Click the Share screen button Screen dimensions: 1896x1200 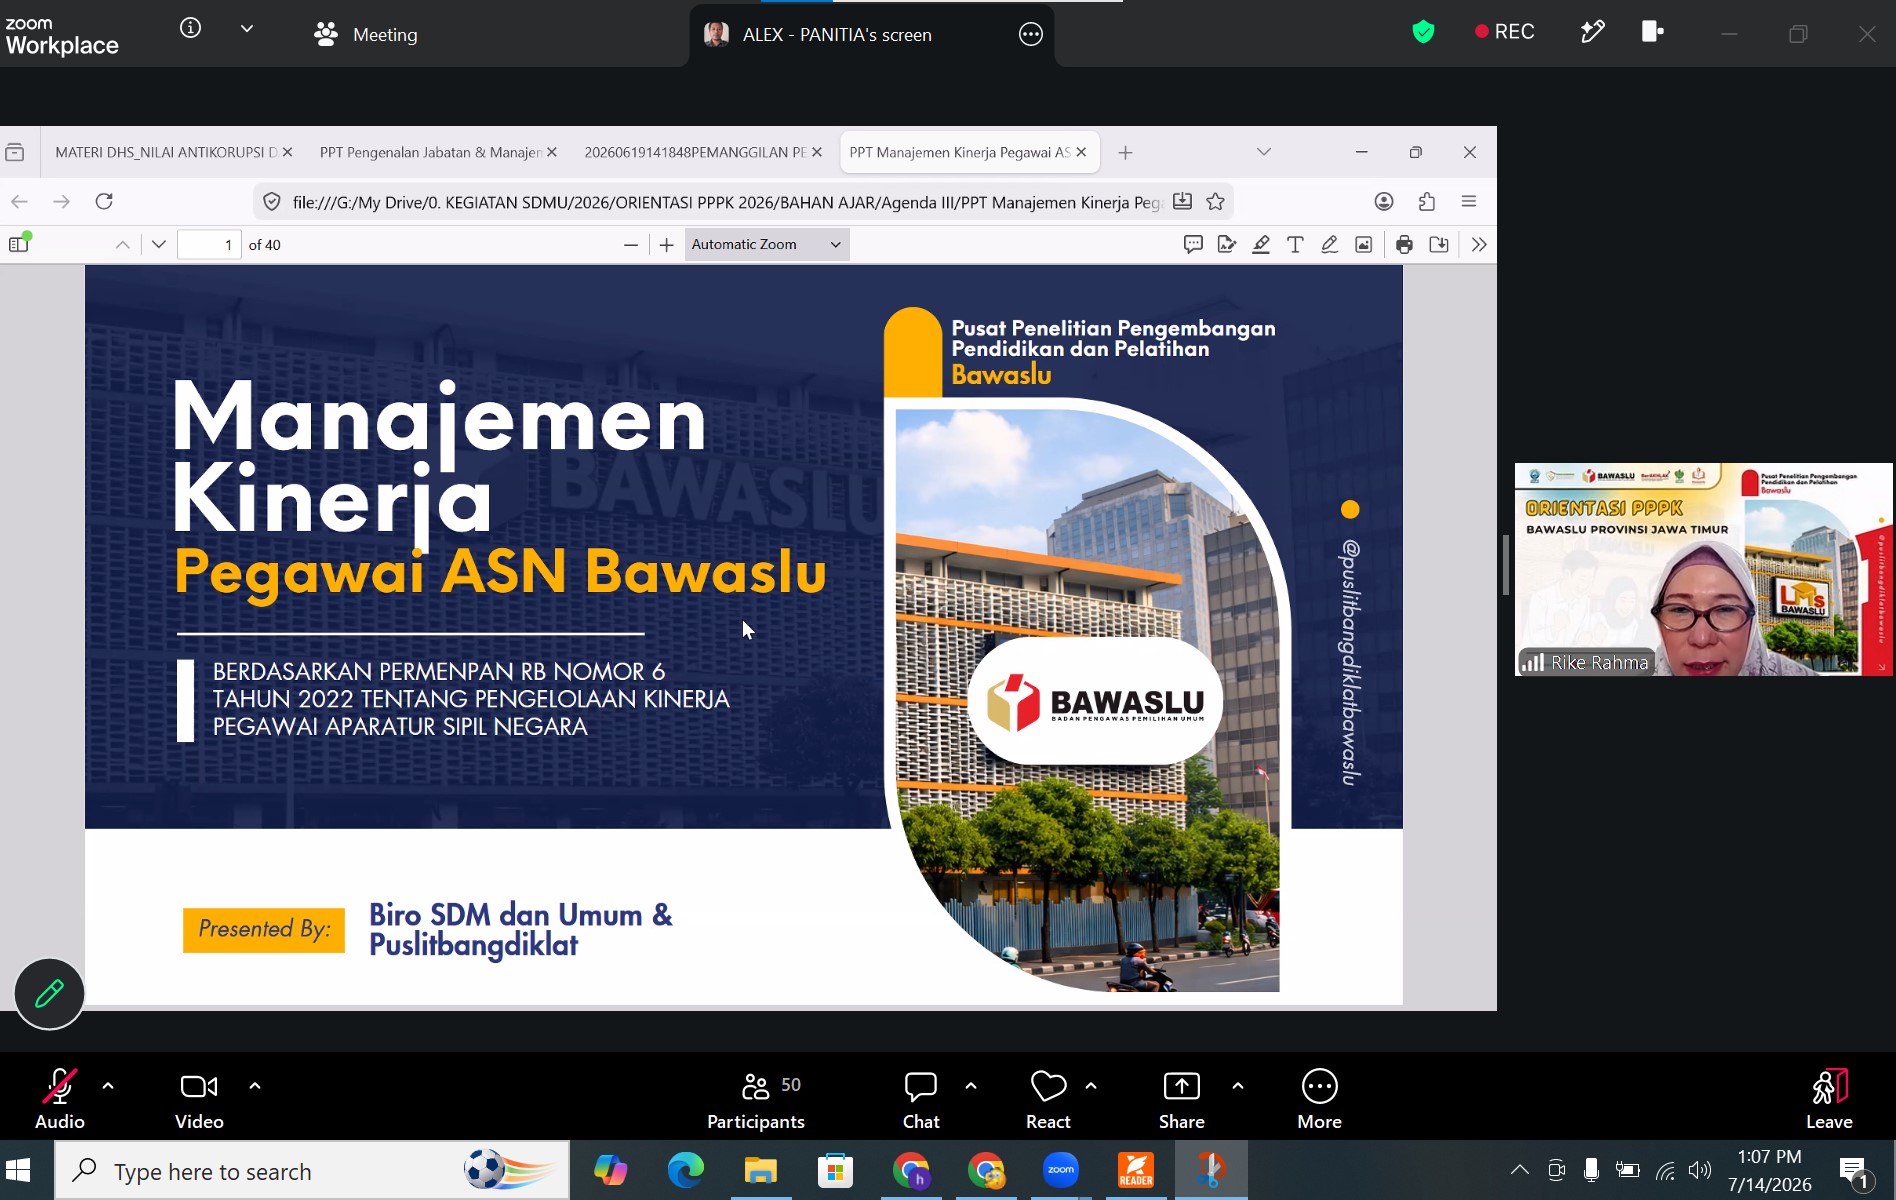click(x=1182, y=1099)
